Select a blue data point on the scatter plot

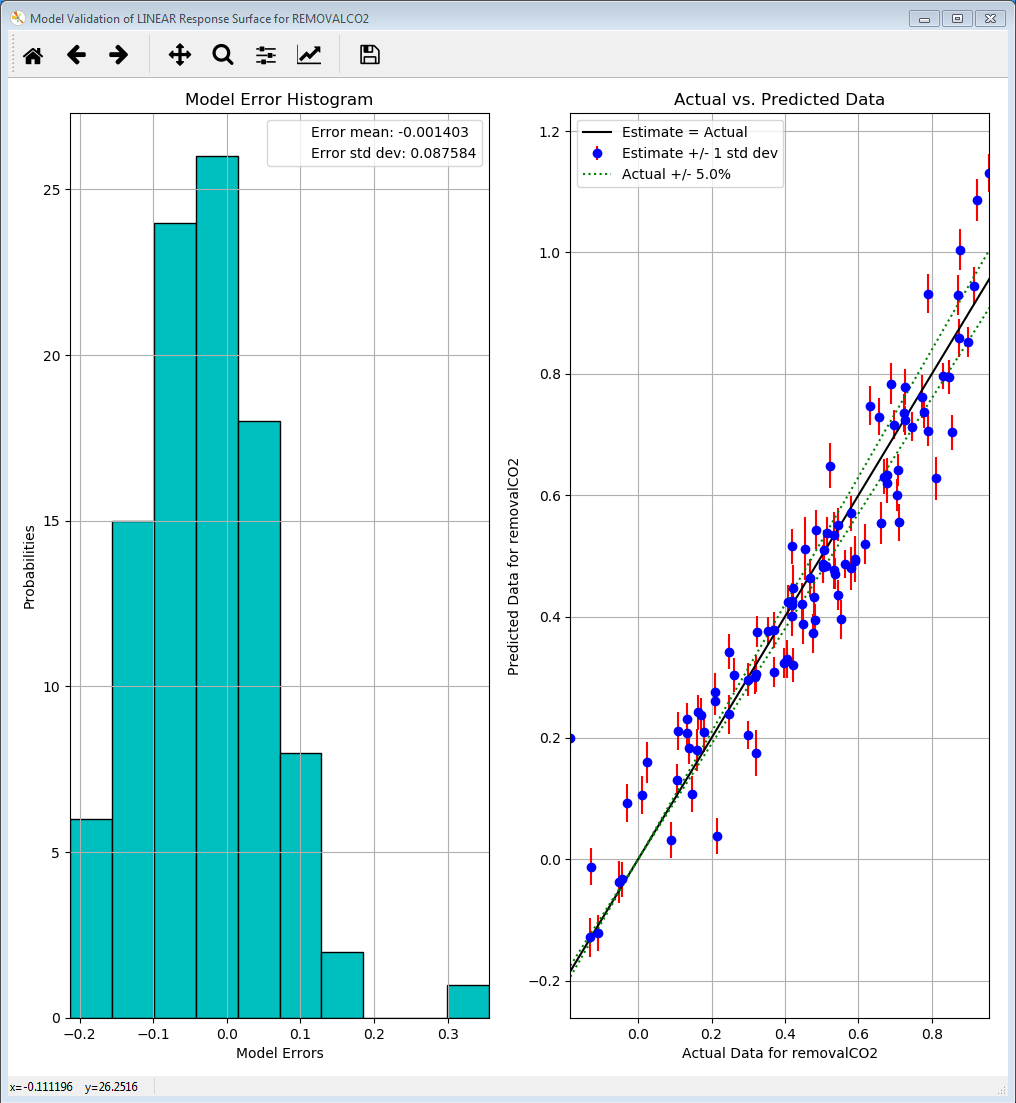click(828, 464)
